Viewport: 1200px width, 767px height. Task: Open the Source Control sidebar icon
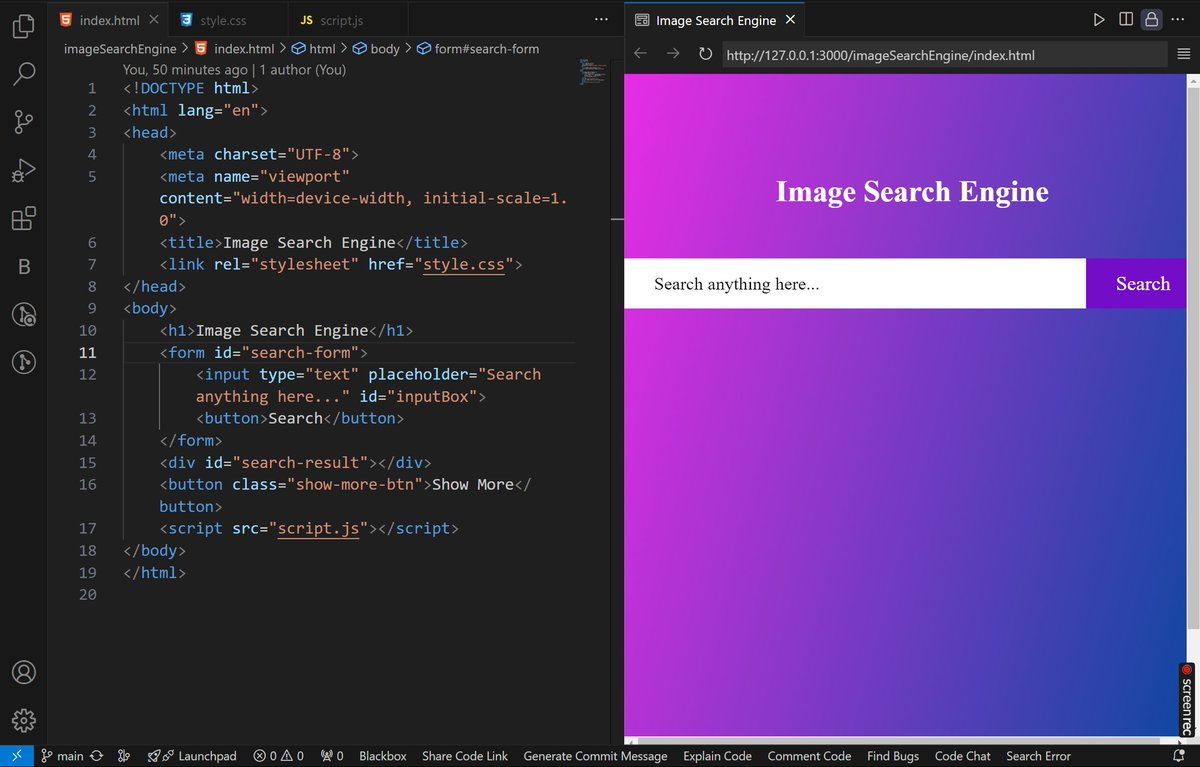coord(23,121)
